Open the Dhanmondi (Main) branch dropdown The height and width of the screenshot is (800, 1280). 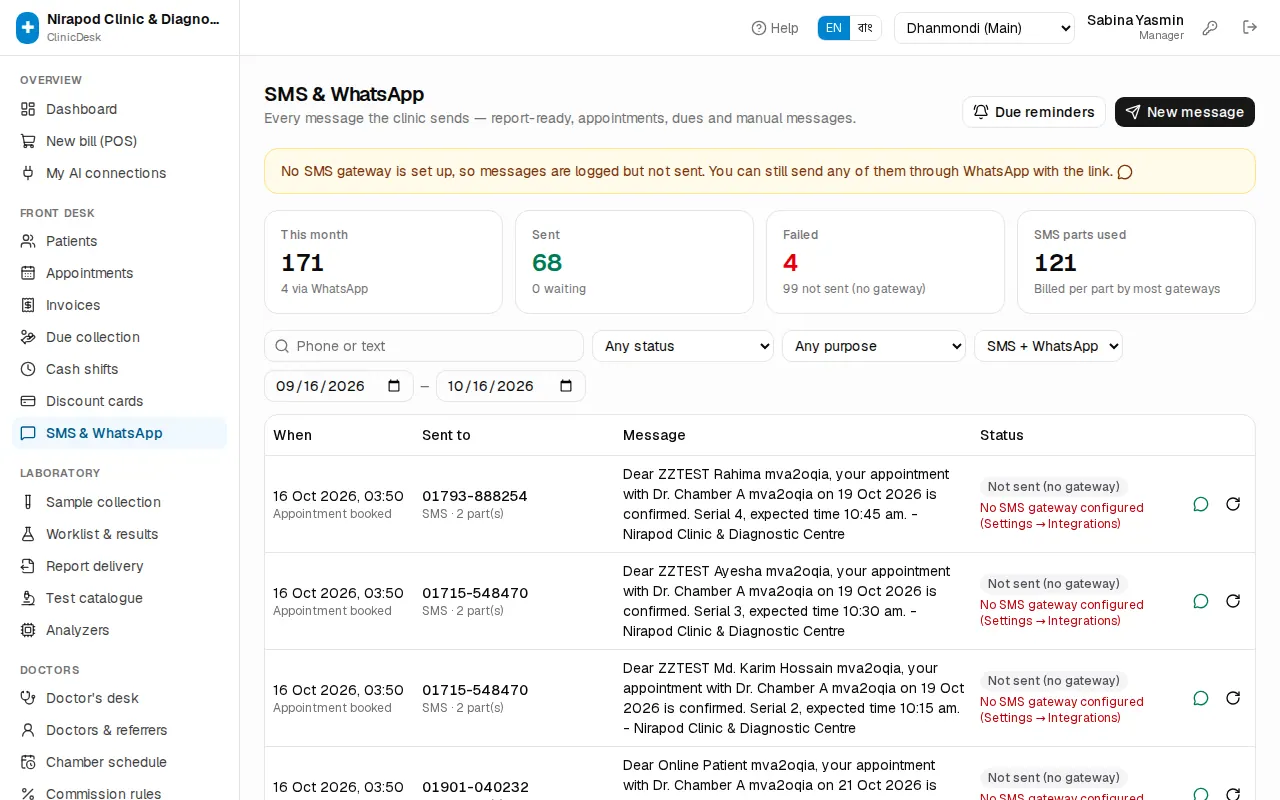[984, 28]
